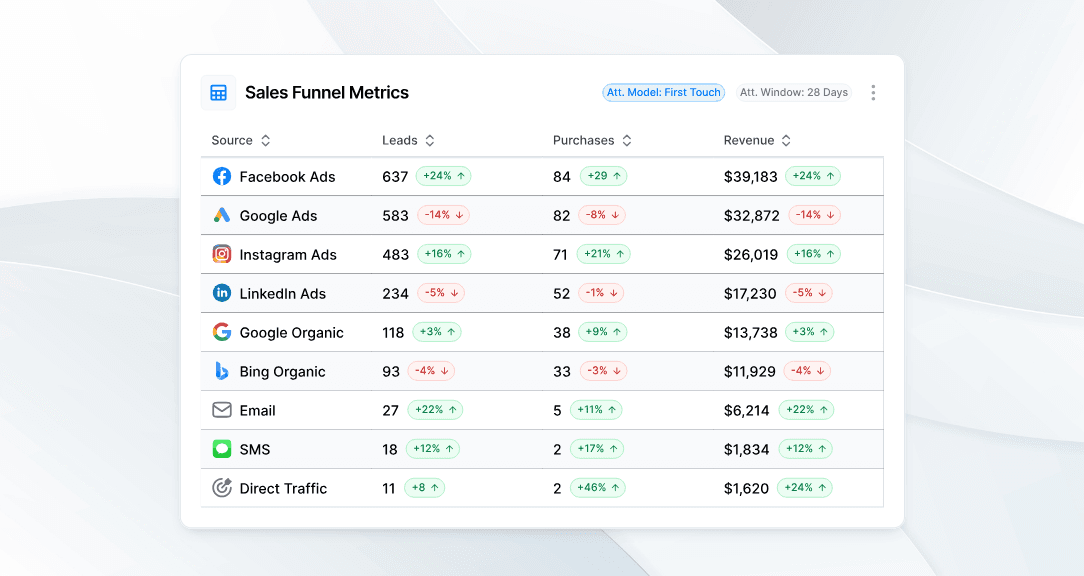
Task: Click Google Ads purchases -8% badge
Action: [x=602, y=215]
